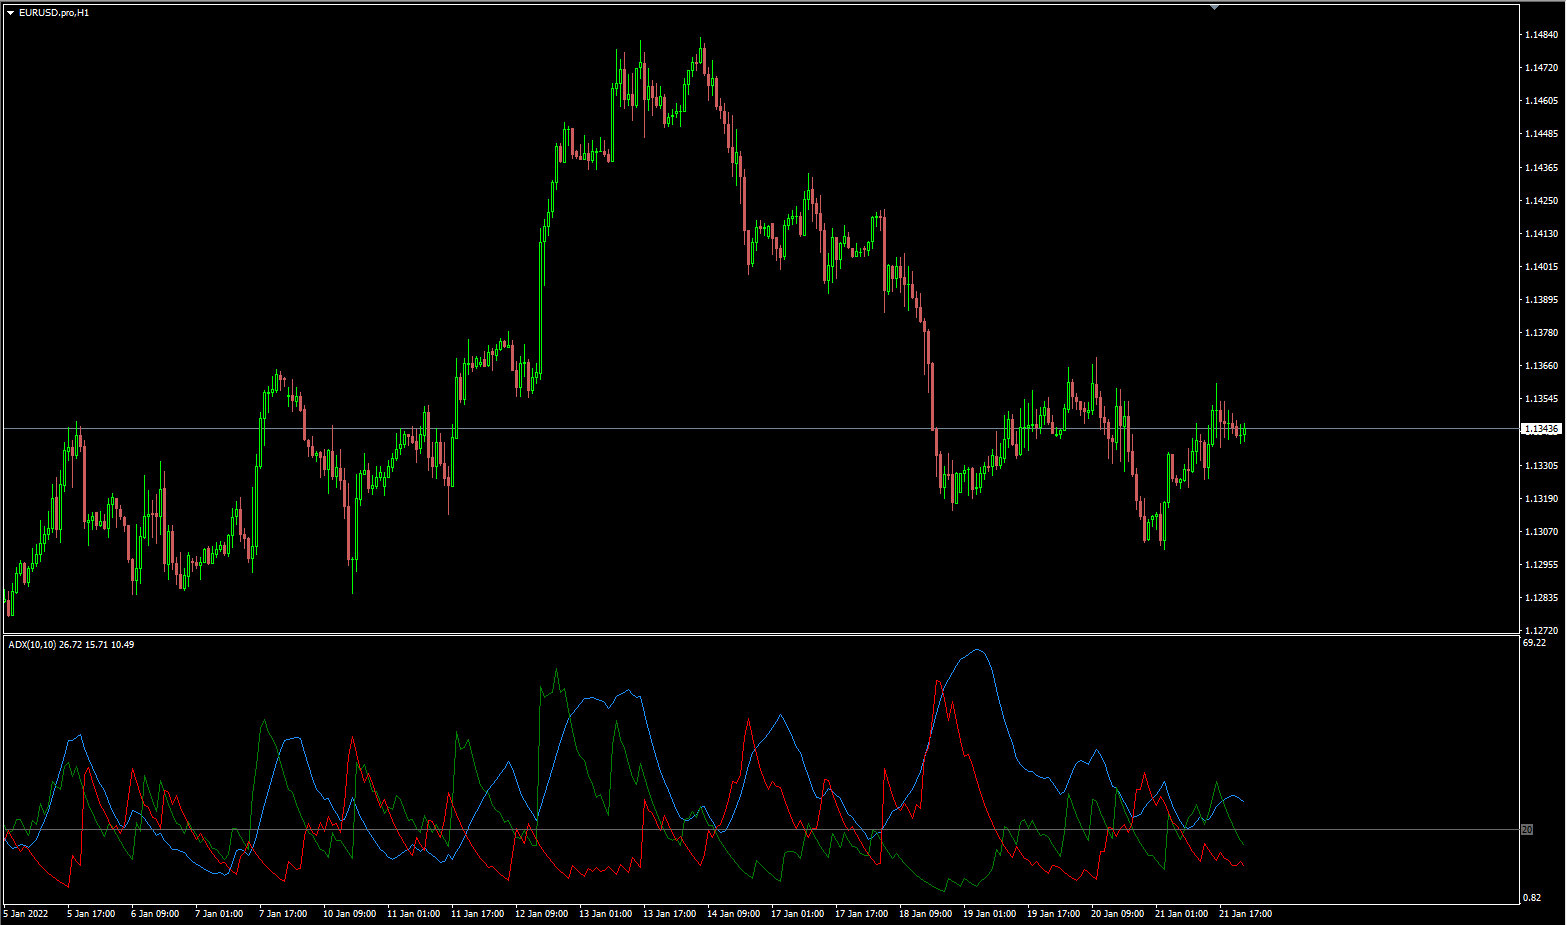Screen dimensions: 1567x925
Task: Expand the EURUSD.pro,H1 chart dropdown arrow
Action: (8, 14)
